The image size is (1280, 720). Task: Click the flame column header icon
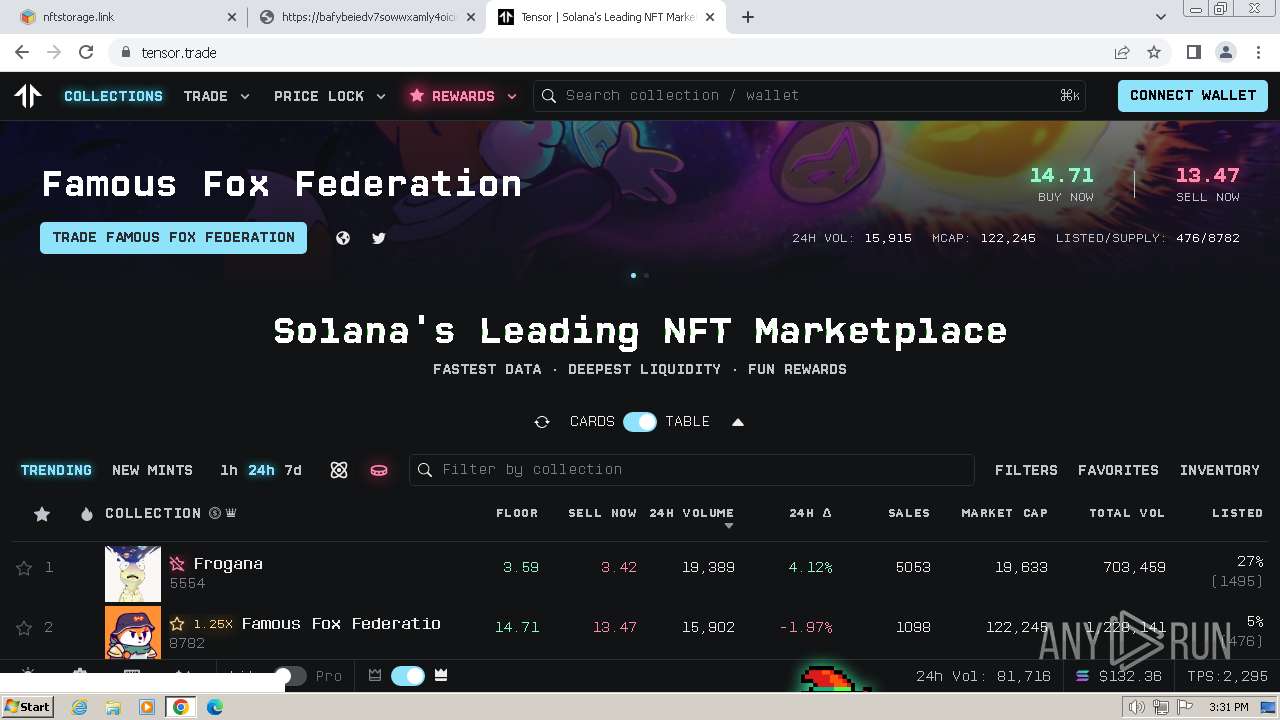point(87,514)
